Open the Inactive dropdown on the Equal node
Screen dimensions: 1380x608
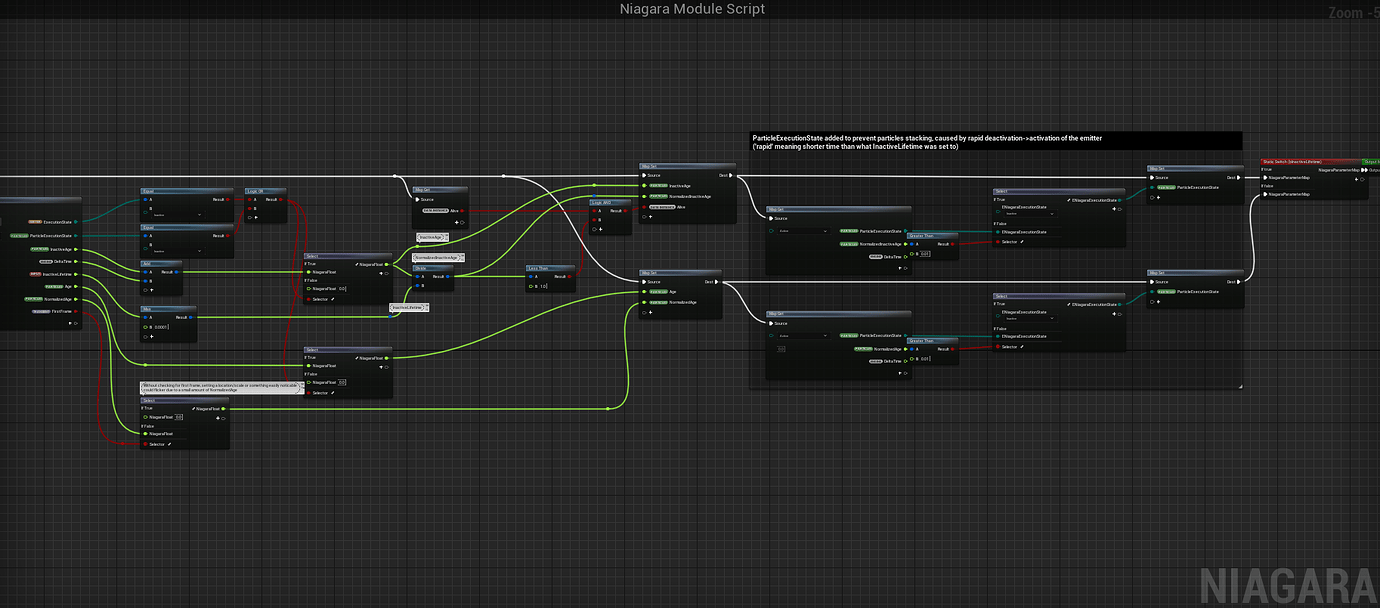tap(178, 214)
